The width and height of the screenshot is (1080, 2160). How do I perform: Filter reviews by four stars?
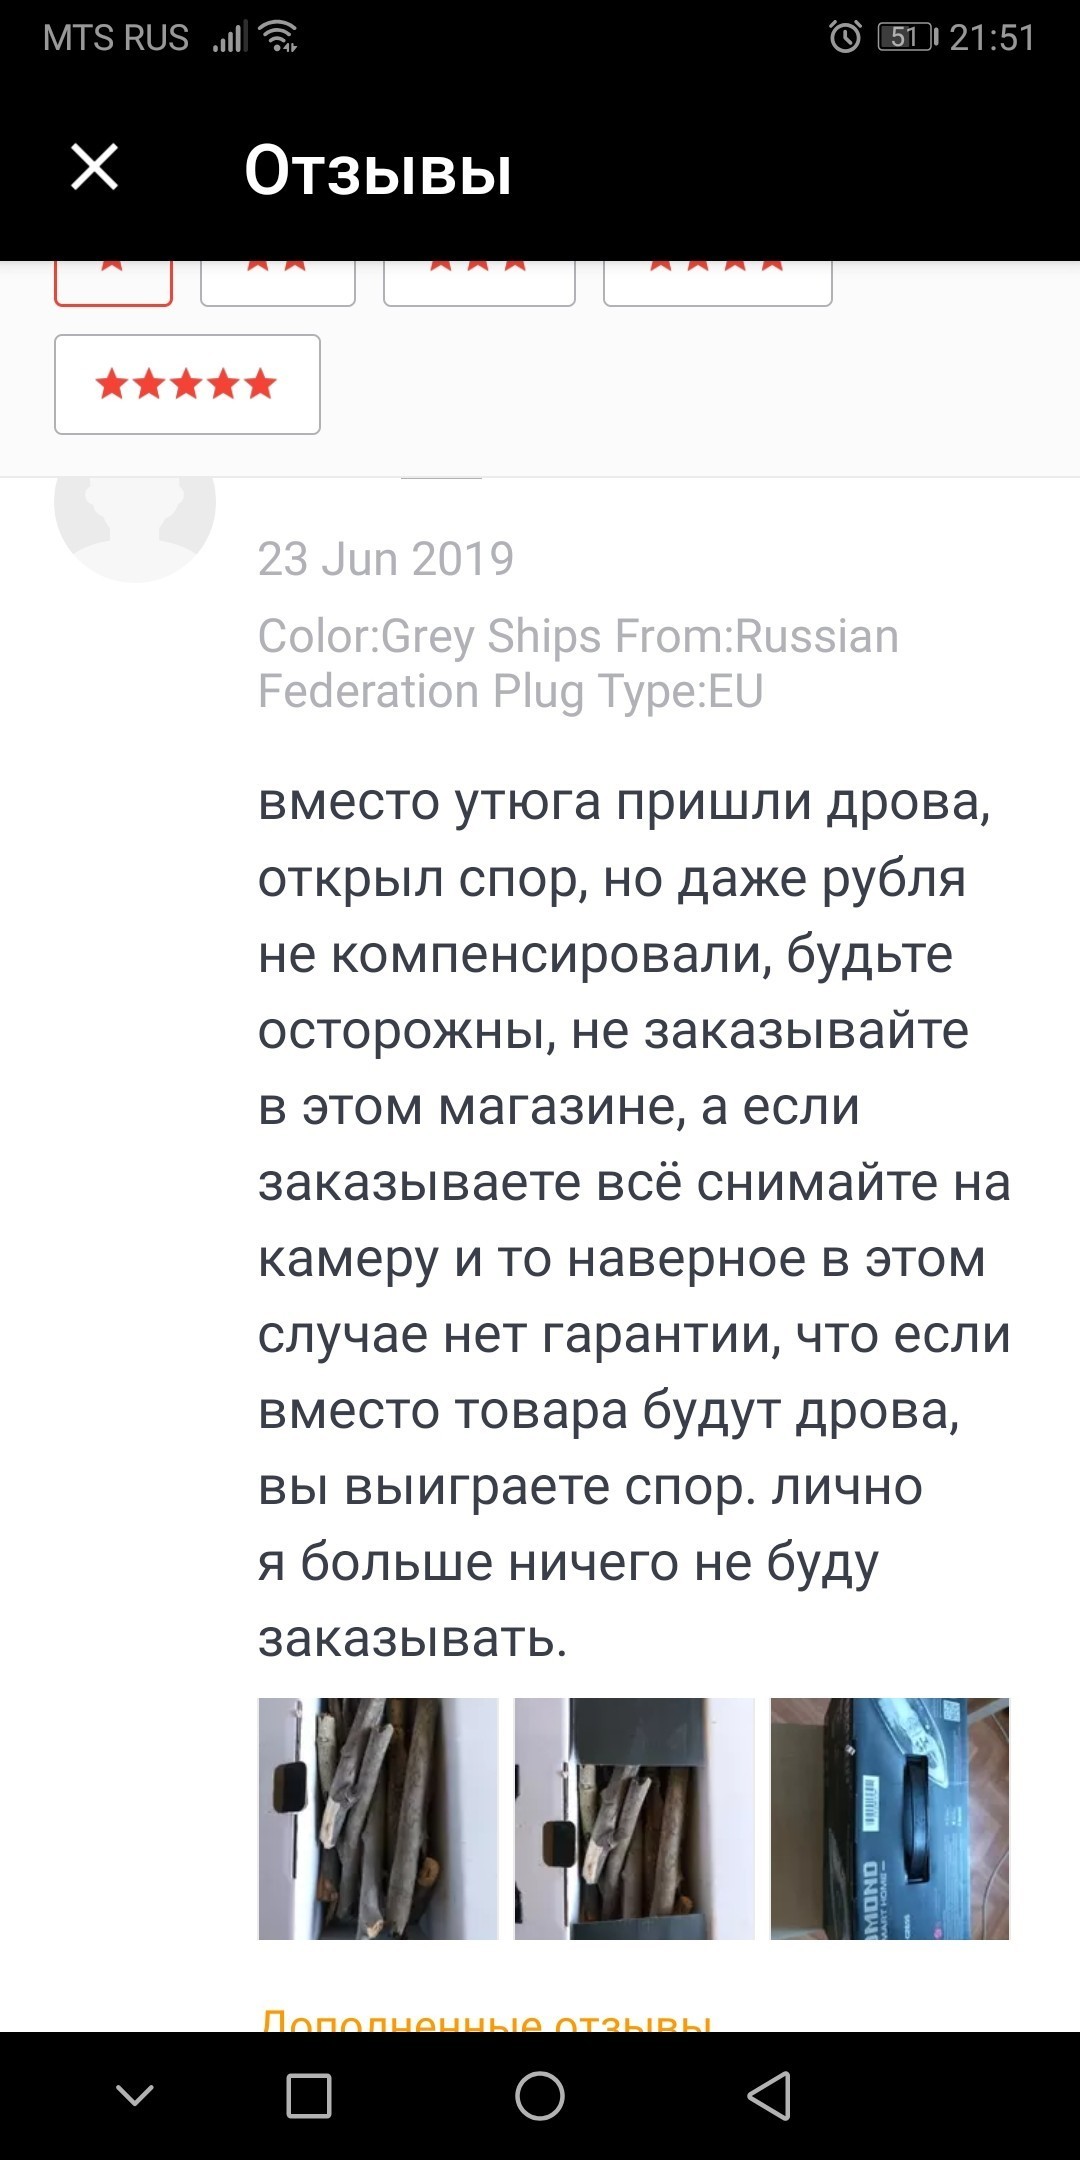(x=717, y=282)
